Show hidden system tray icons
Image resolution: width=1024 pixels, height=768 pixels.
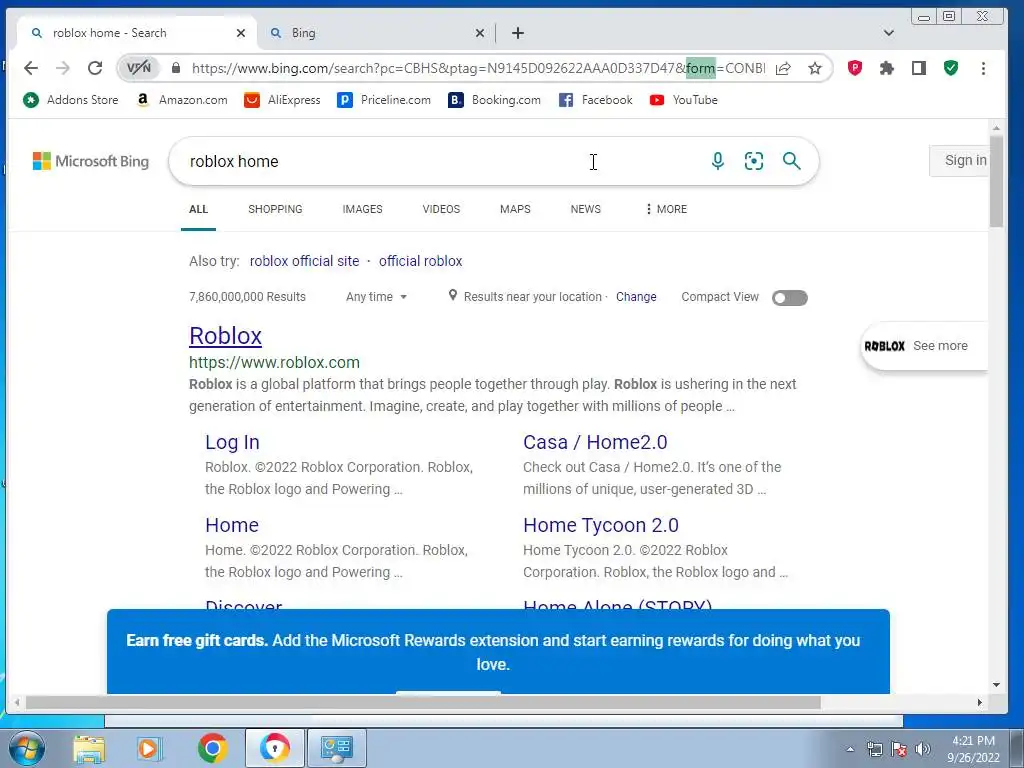tap(850, 749)
